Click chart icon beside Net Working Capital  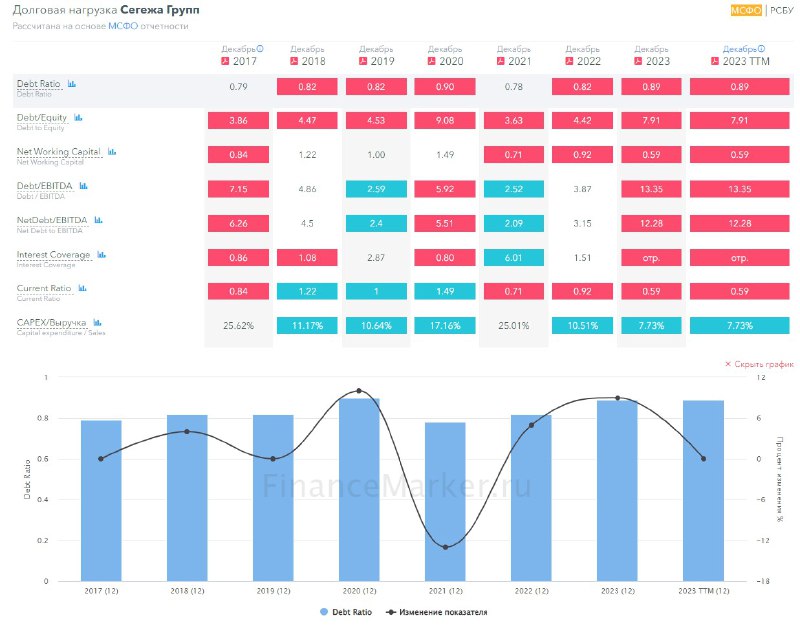[112, 152]
